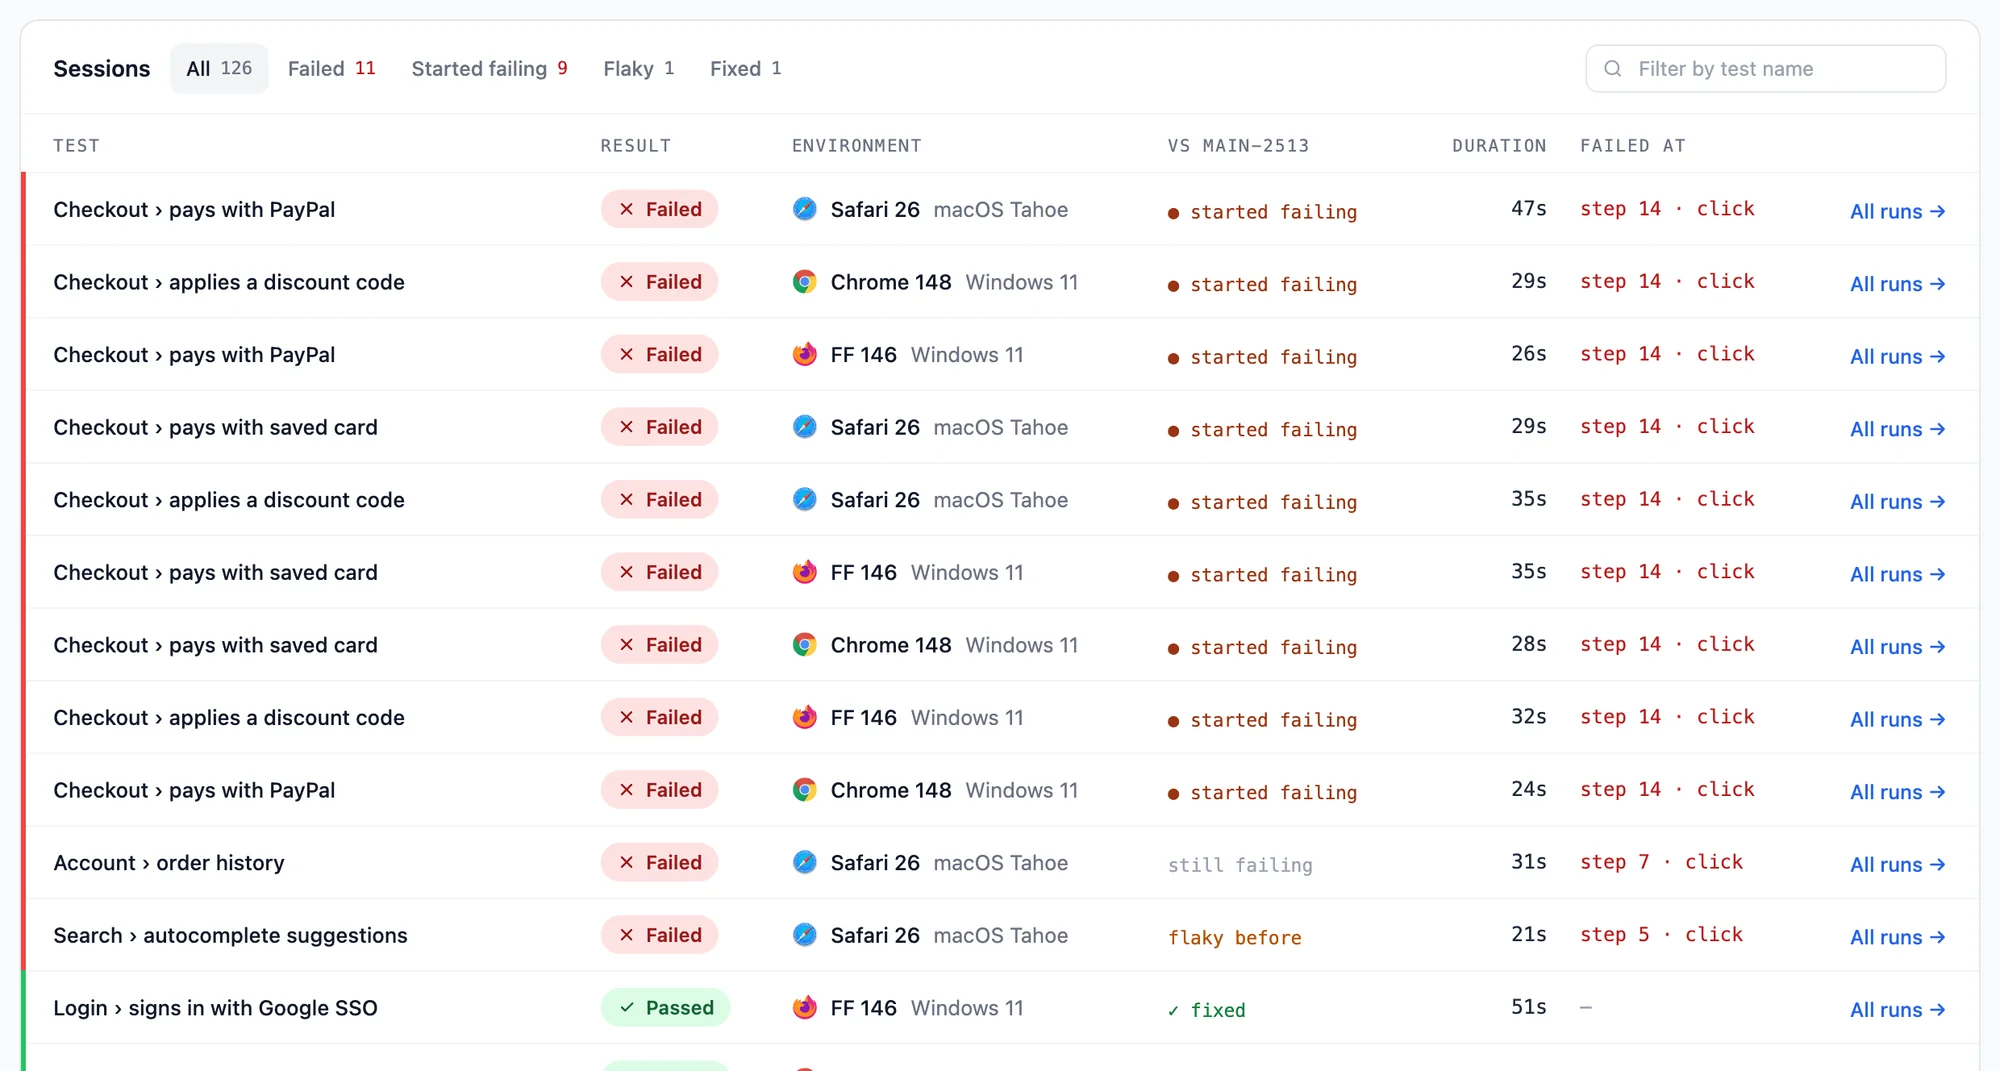Click 'Search › autocomplete suggestions' test name
Viewport: 2000px width, 1071px height.
coord(230,935)
